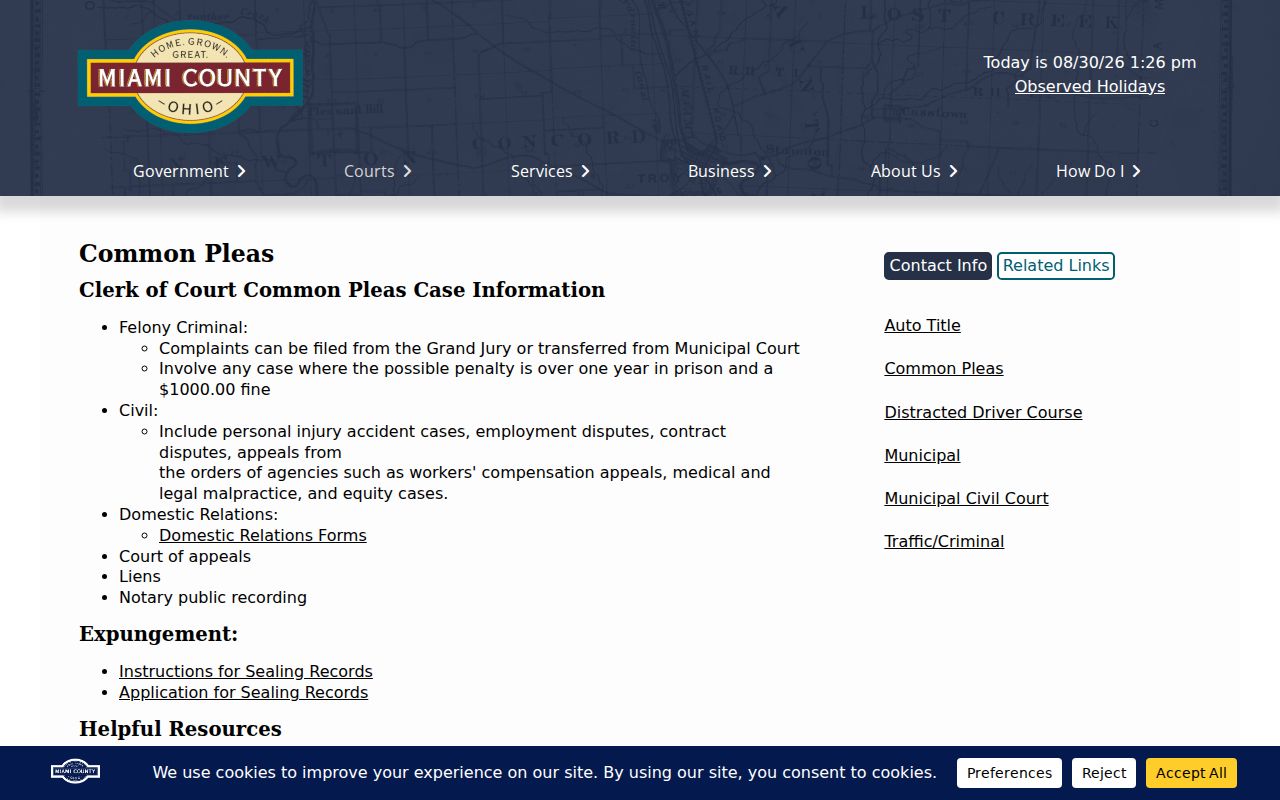Expand the About Us menu chevron
The height and width of the screenshot is (800, 1280).
[953, 171]
